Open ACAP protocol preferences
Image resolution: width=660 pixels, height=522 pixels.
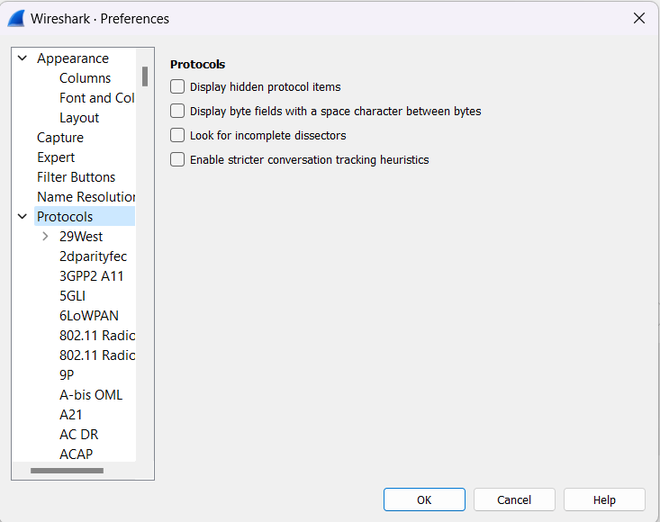tap(76, 454)
